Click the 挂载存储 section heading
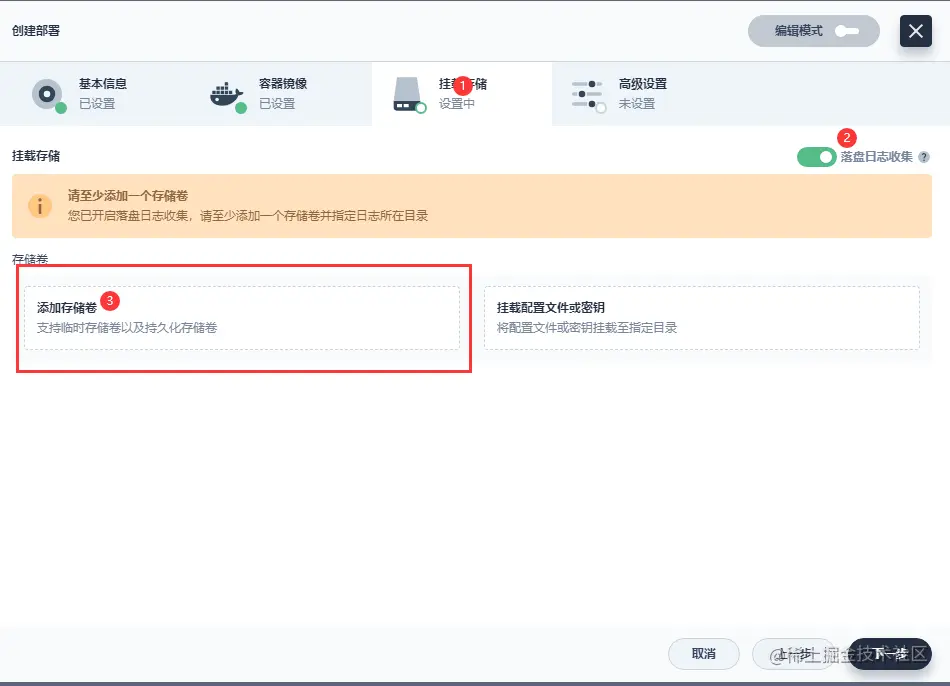The height and width of the screenshot is (686, 950). tap(36, 156)
